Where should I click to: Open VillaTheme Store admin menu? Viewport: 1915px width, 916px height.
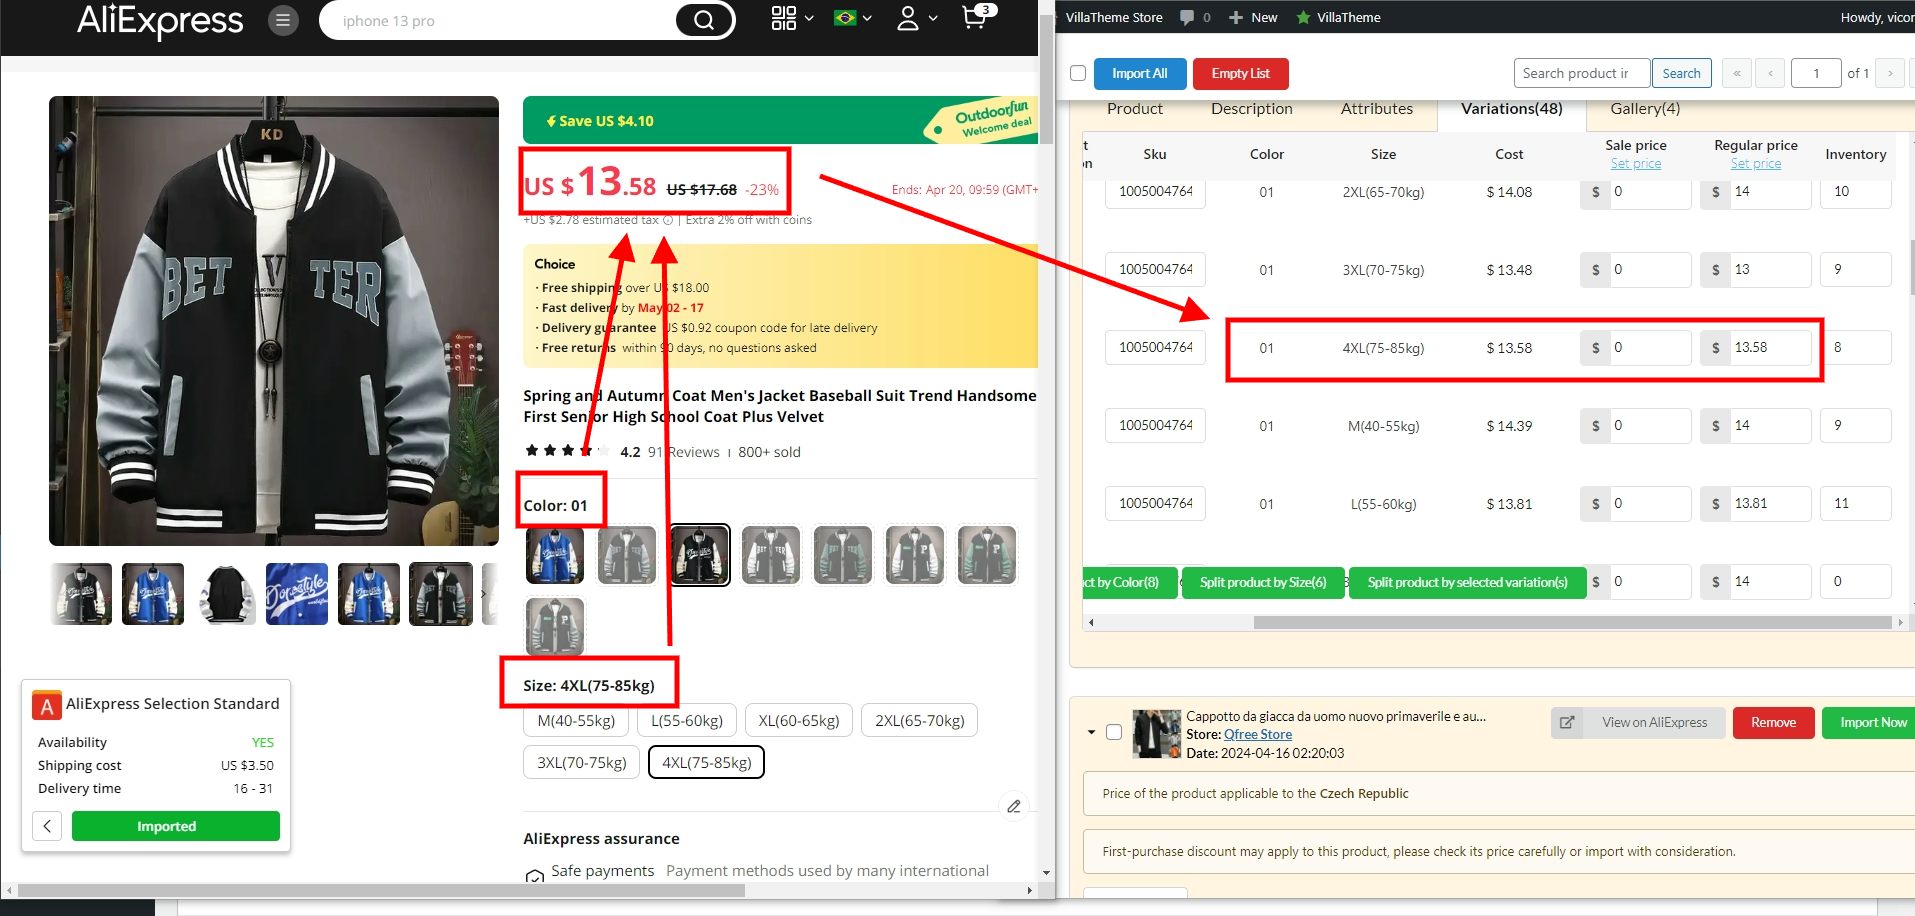[x=1114, y=17]
